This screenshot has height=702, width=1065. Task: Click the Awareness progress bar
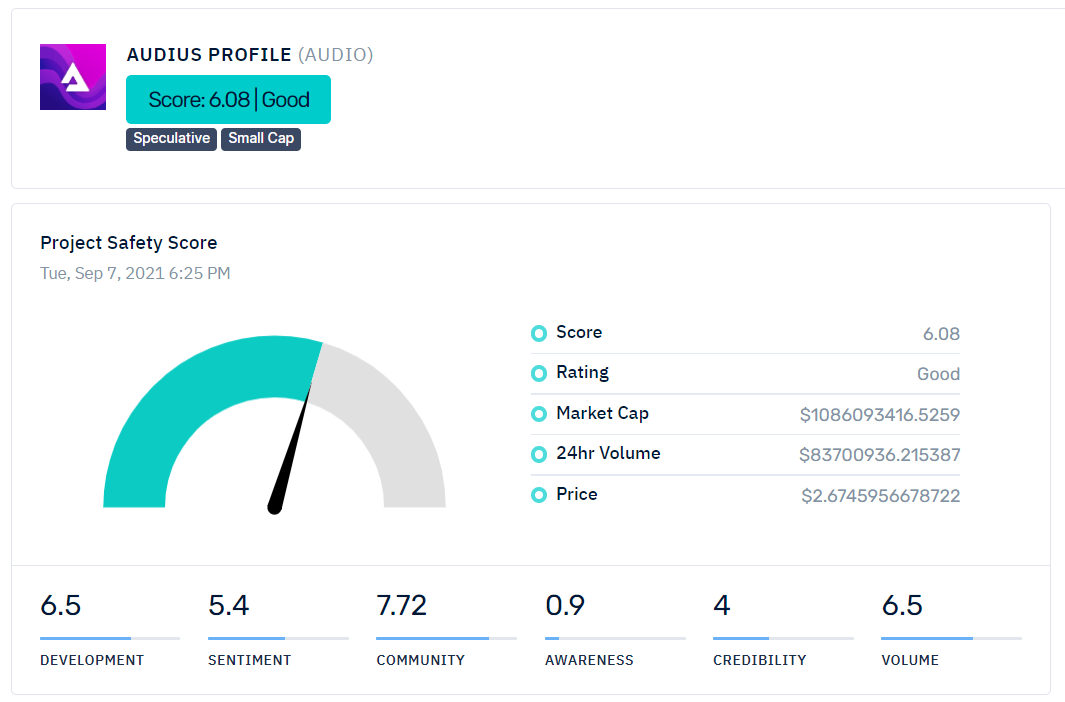tap(615, 638)
